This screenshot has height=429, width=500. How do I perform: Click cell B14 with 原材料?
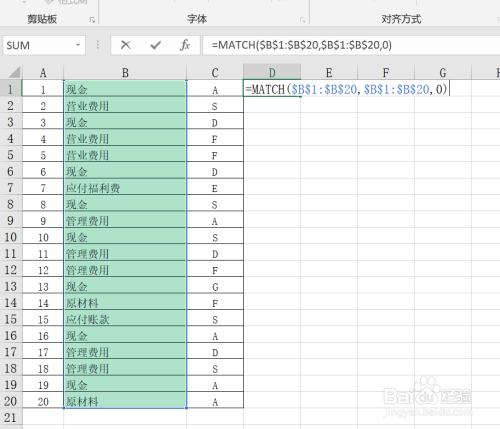tap(125, 303)
